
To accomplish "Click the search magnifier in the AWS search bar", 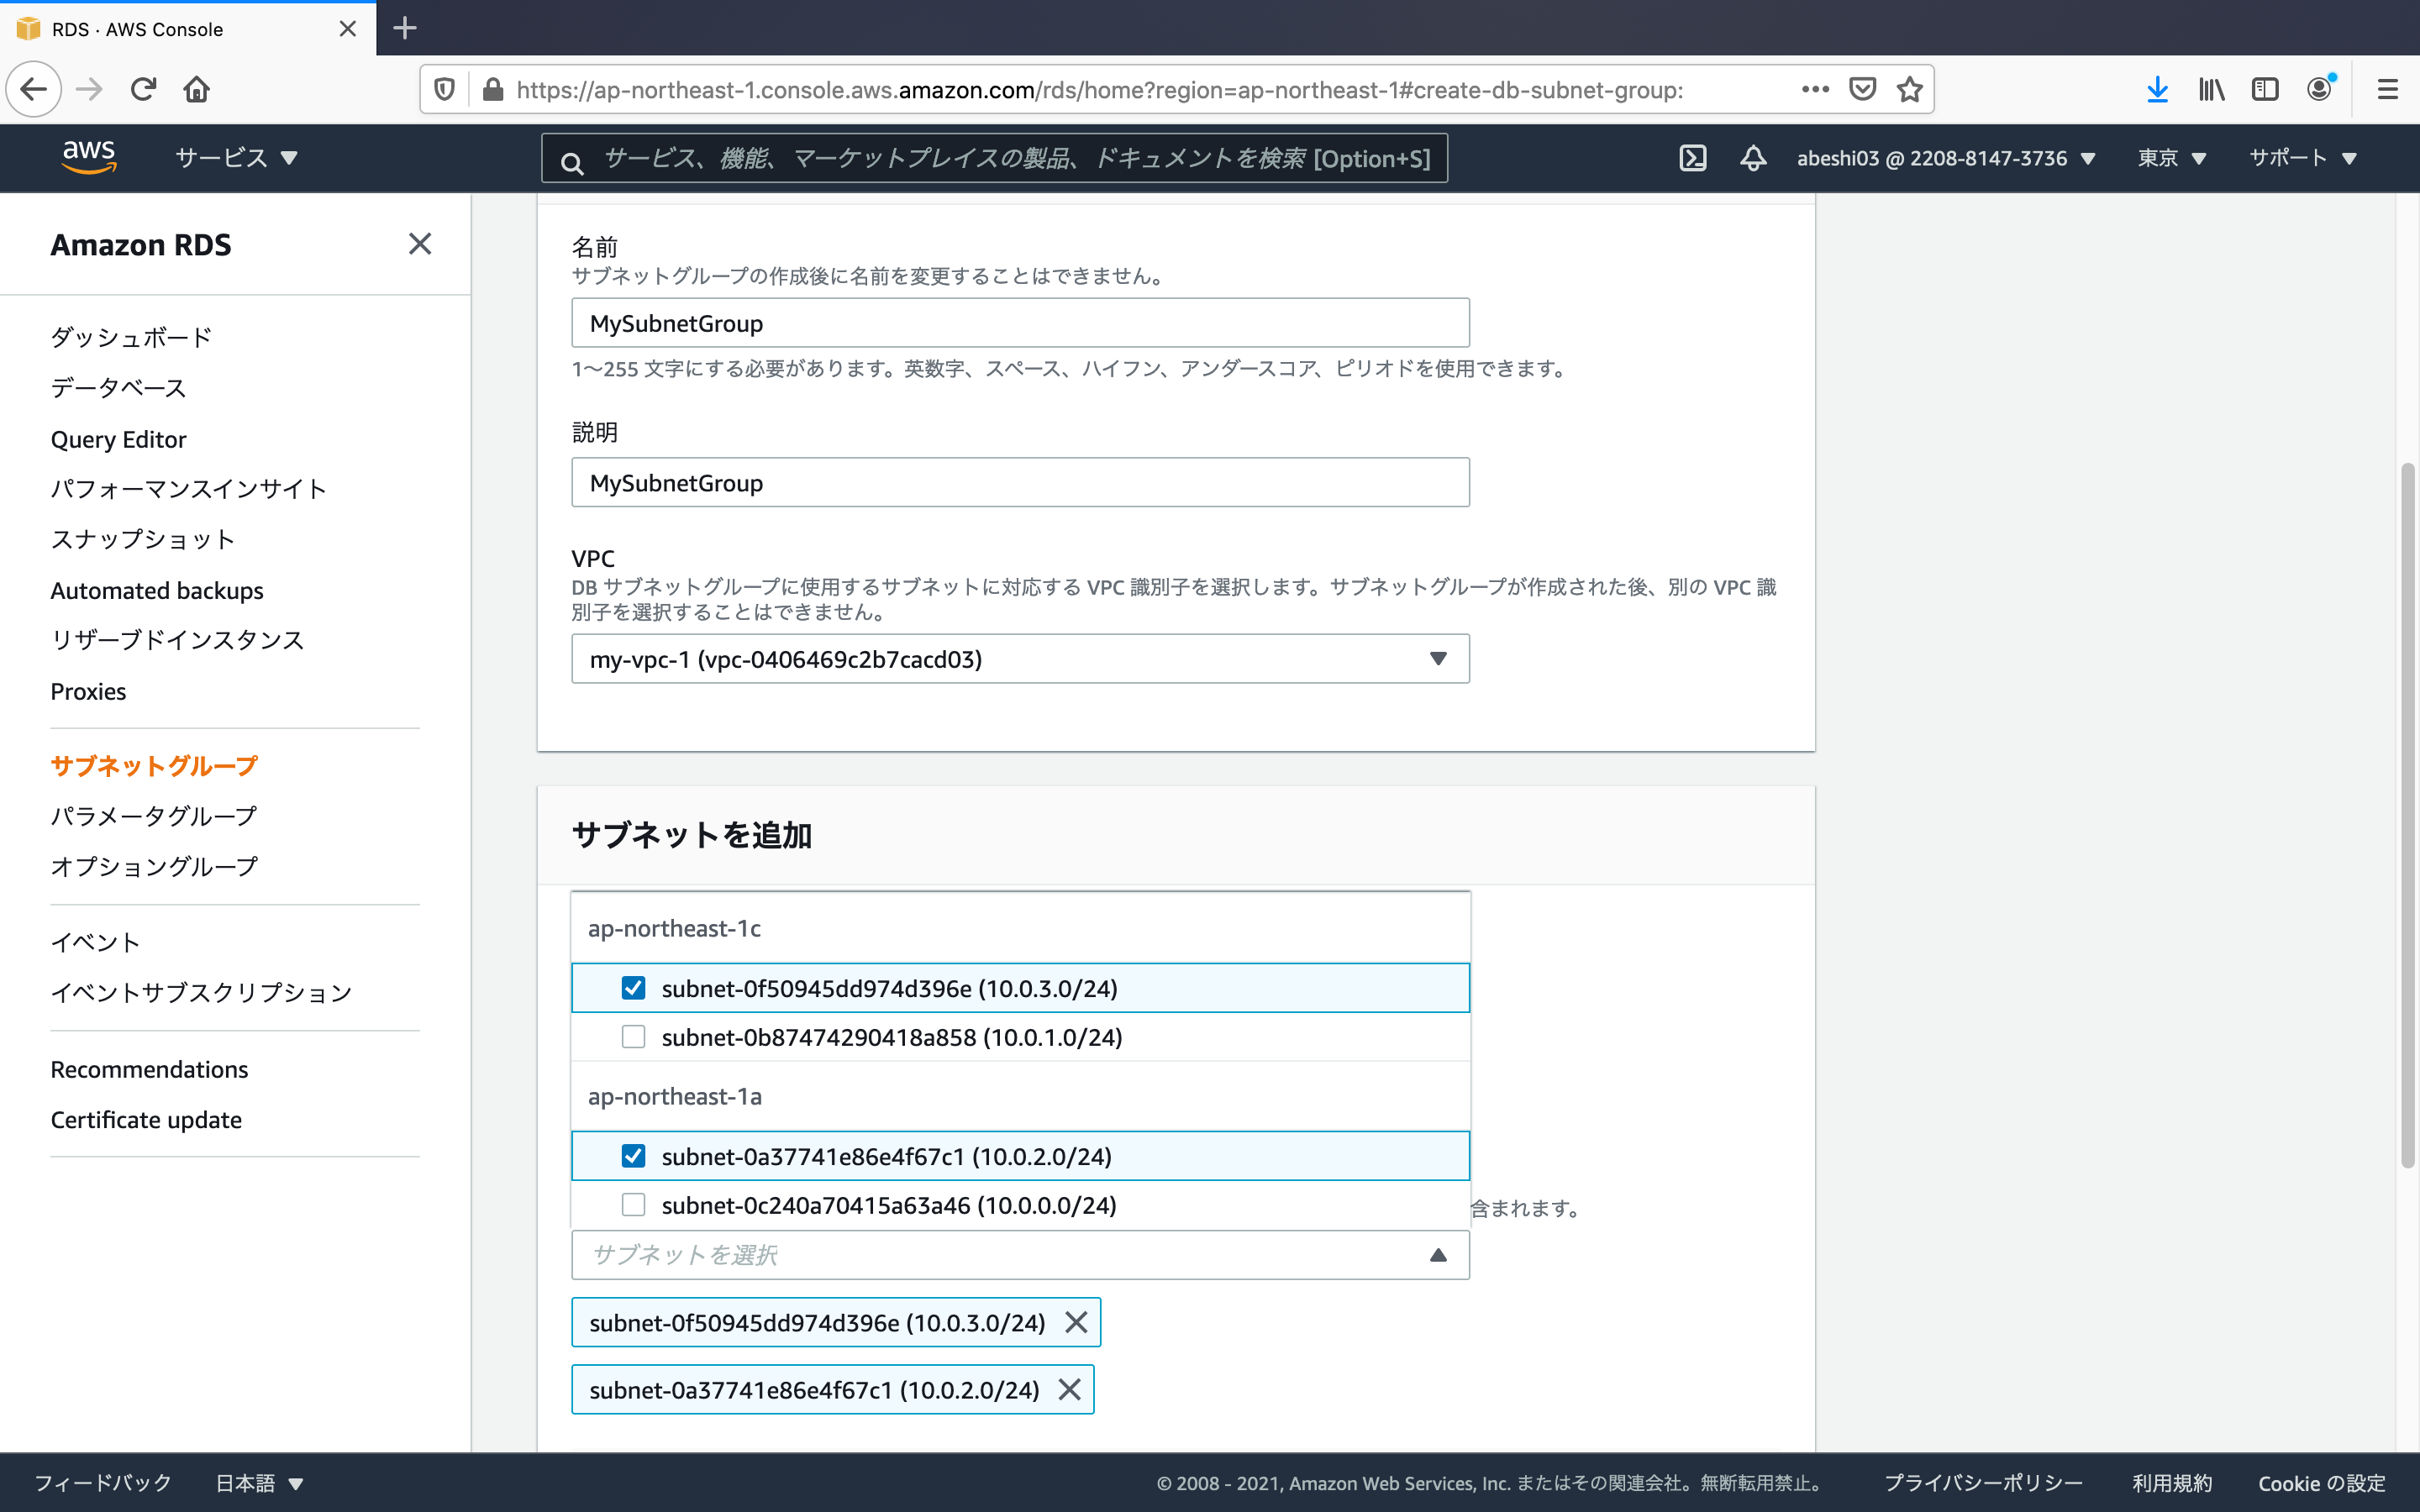I will point(572,160).
